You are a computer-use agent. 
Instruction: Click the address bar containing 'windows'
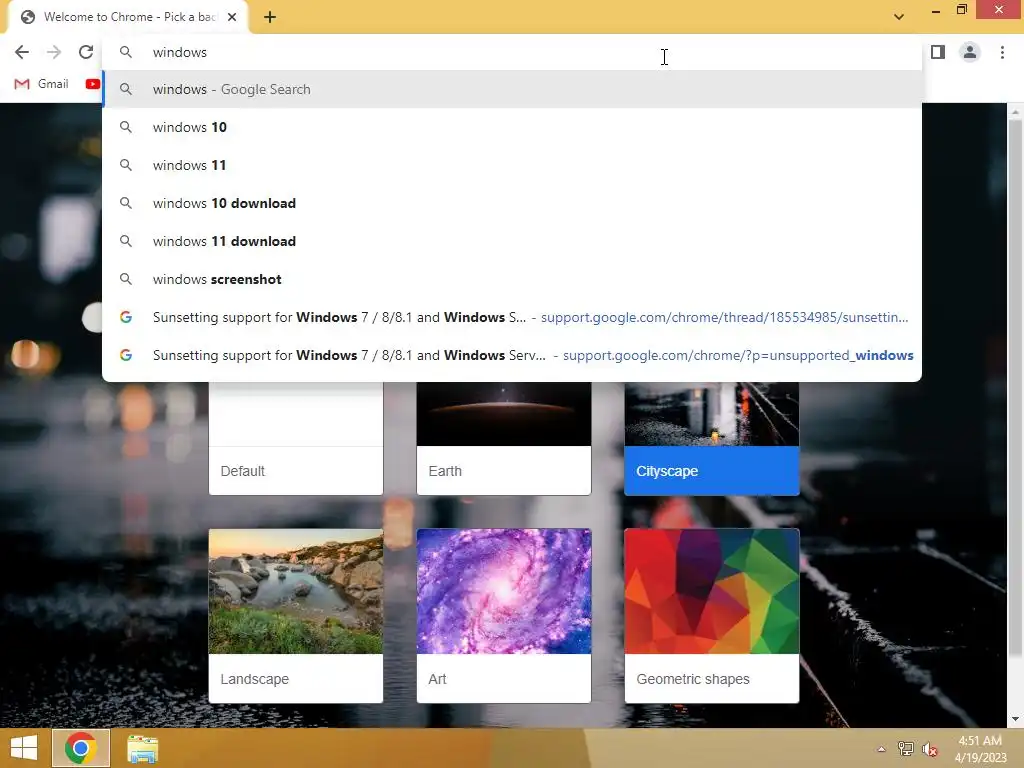point(512,52)
